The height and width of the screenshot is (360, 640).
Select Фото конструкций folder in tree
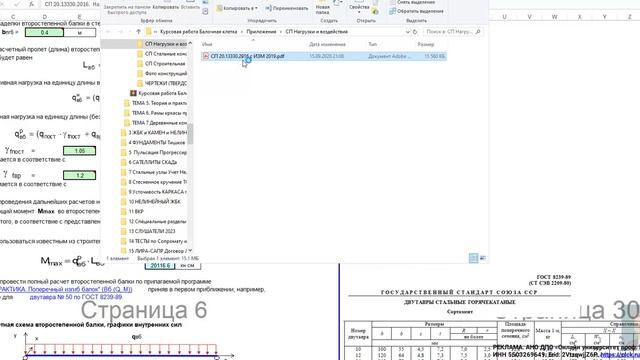tap(162, 73)
